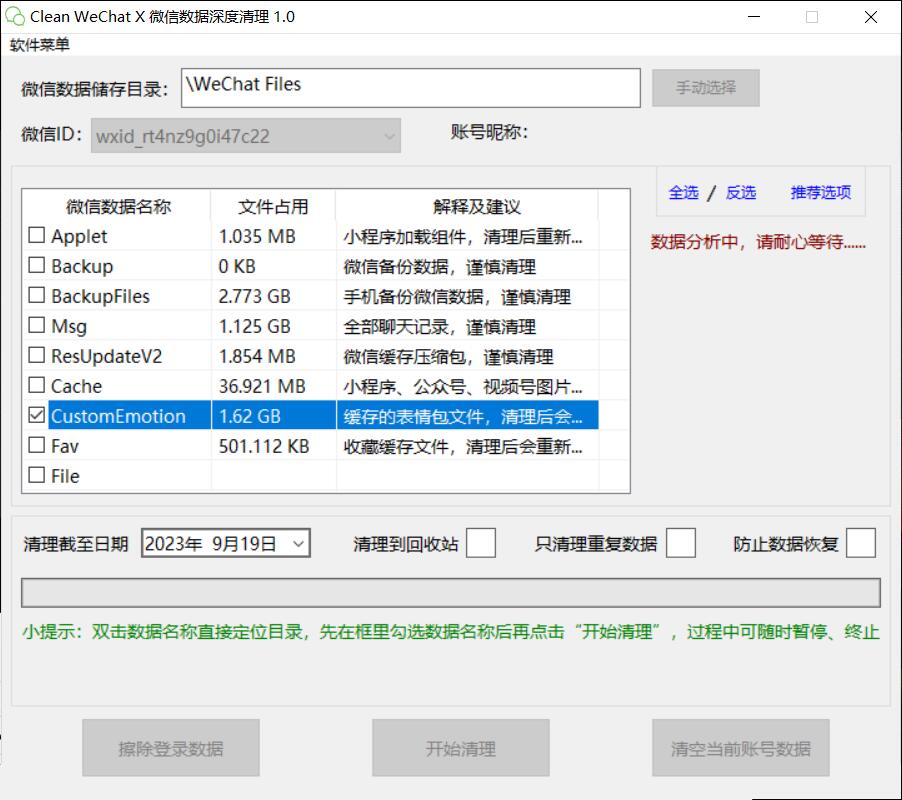Click the 推荐选项 link
Viewport: 902px width, 800px height.
click(820, 193)
